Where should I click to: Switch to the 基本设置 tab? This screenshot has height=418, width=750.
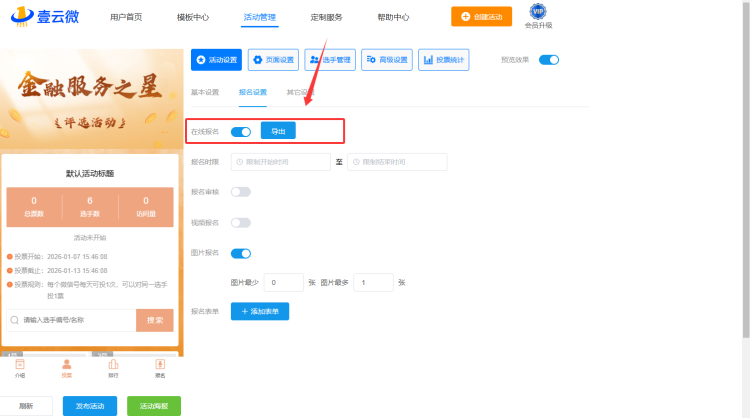(x=204, y=92)
